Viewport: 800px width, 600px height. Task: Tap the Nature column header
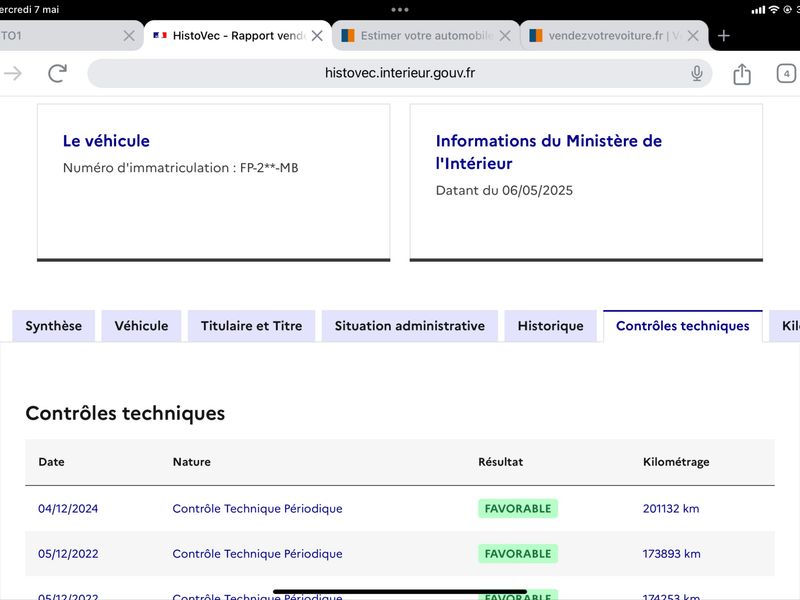click(191, 462)
